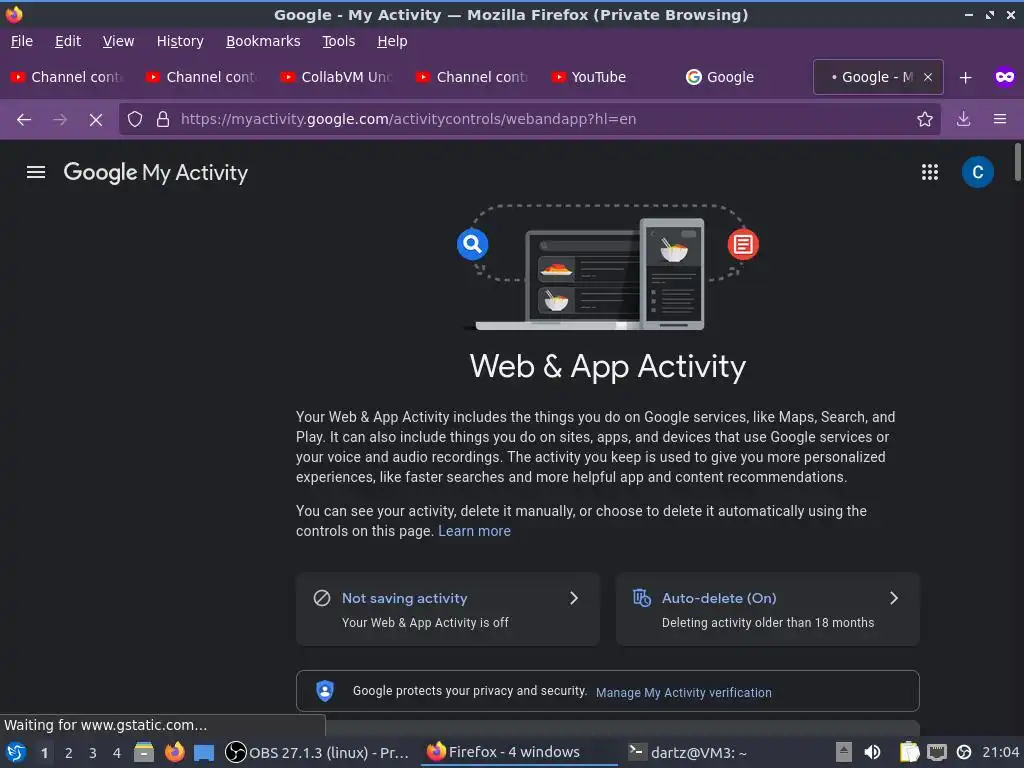Open the clipboard manager tray icon
The image size is (1024, 768).
click(909, 752)
